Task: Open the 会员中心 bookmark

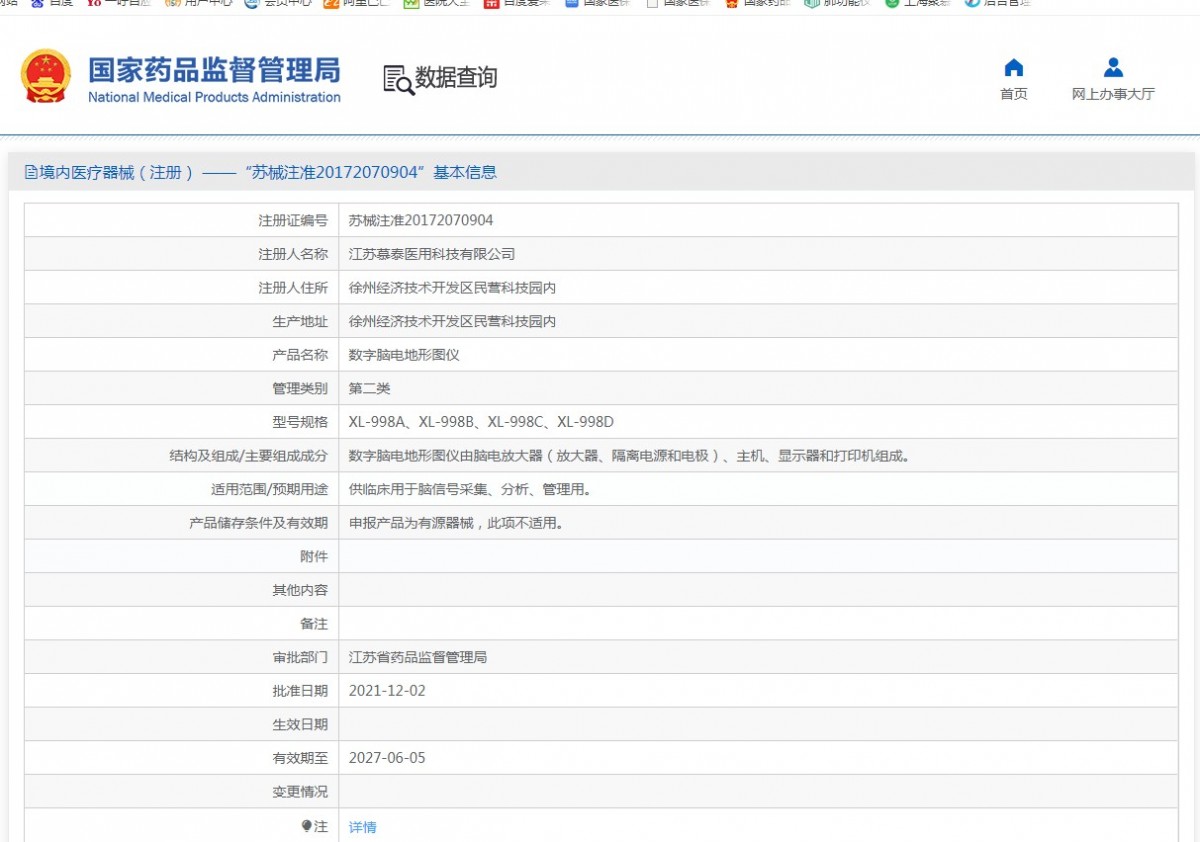Action: [x=278, y=3]
